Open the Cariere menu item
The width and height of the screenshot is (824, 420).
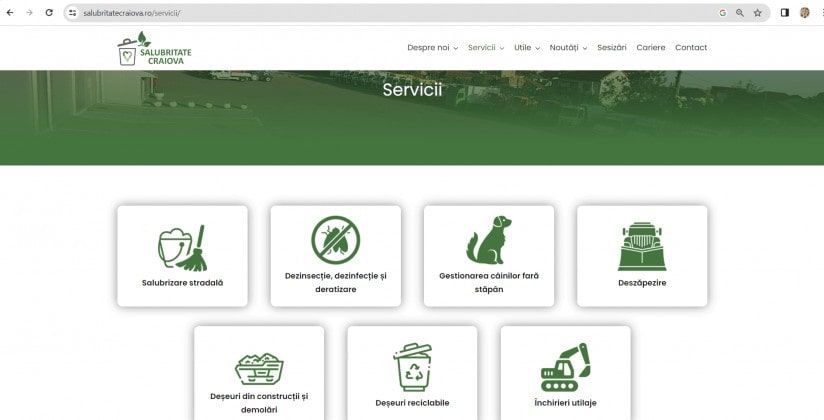click(650, 48)
